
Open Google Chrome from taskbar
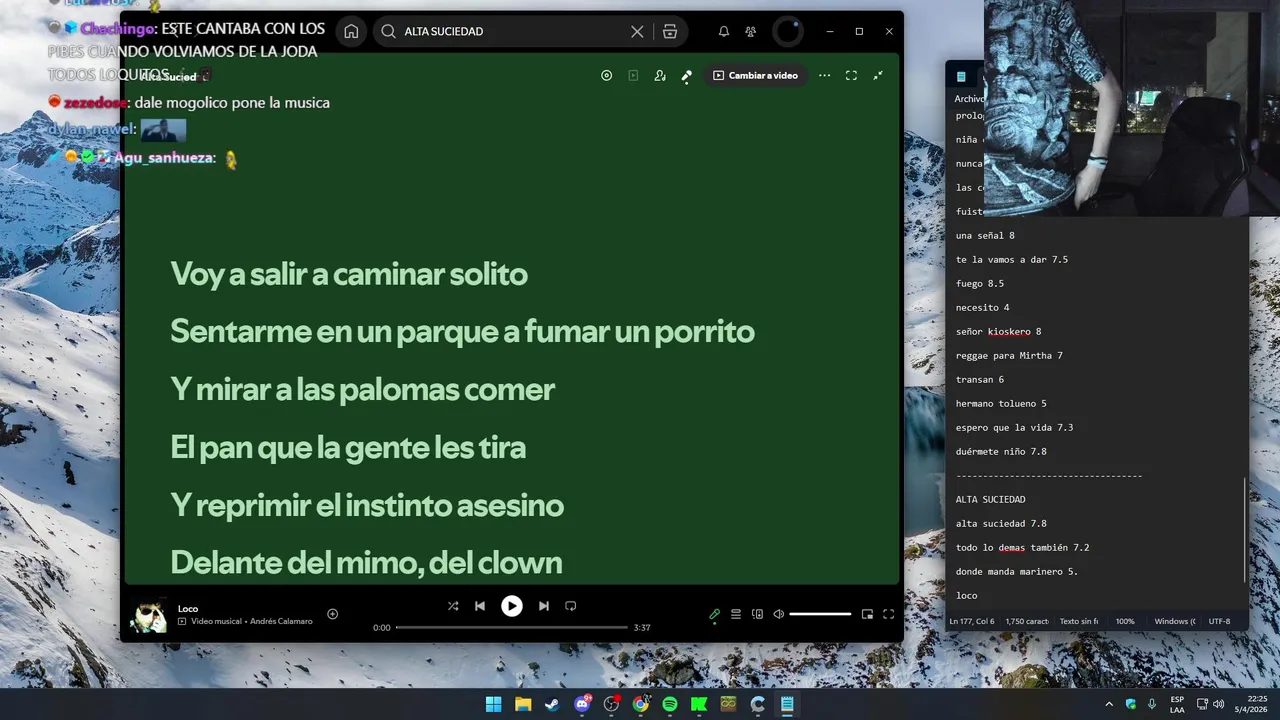(640, 704)
